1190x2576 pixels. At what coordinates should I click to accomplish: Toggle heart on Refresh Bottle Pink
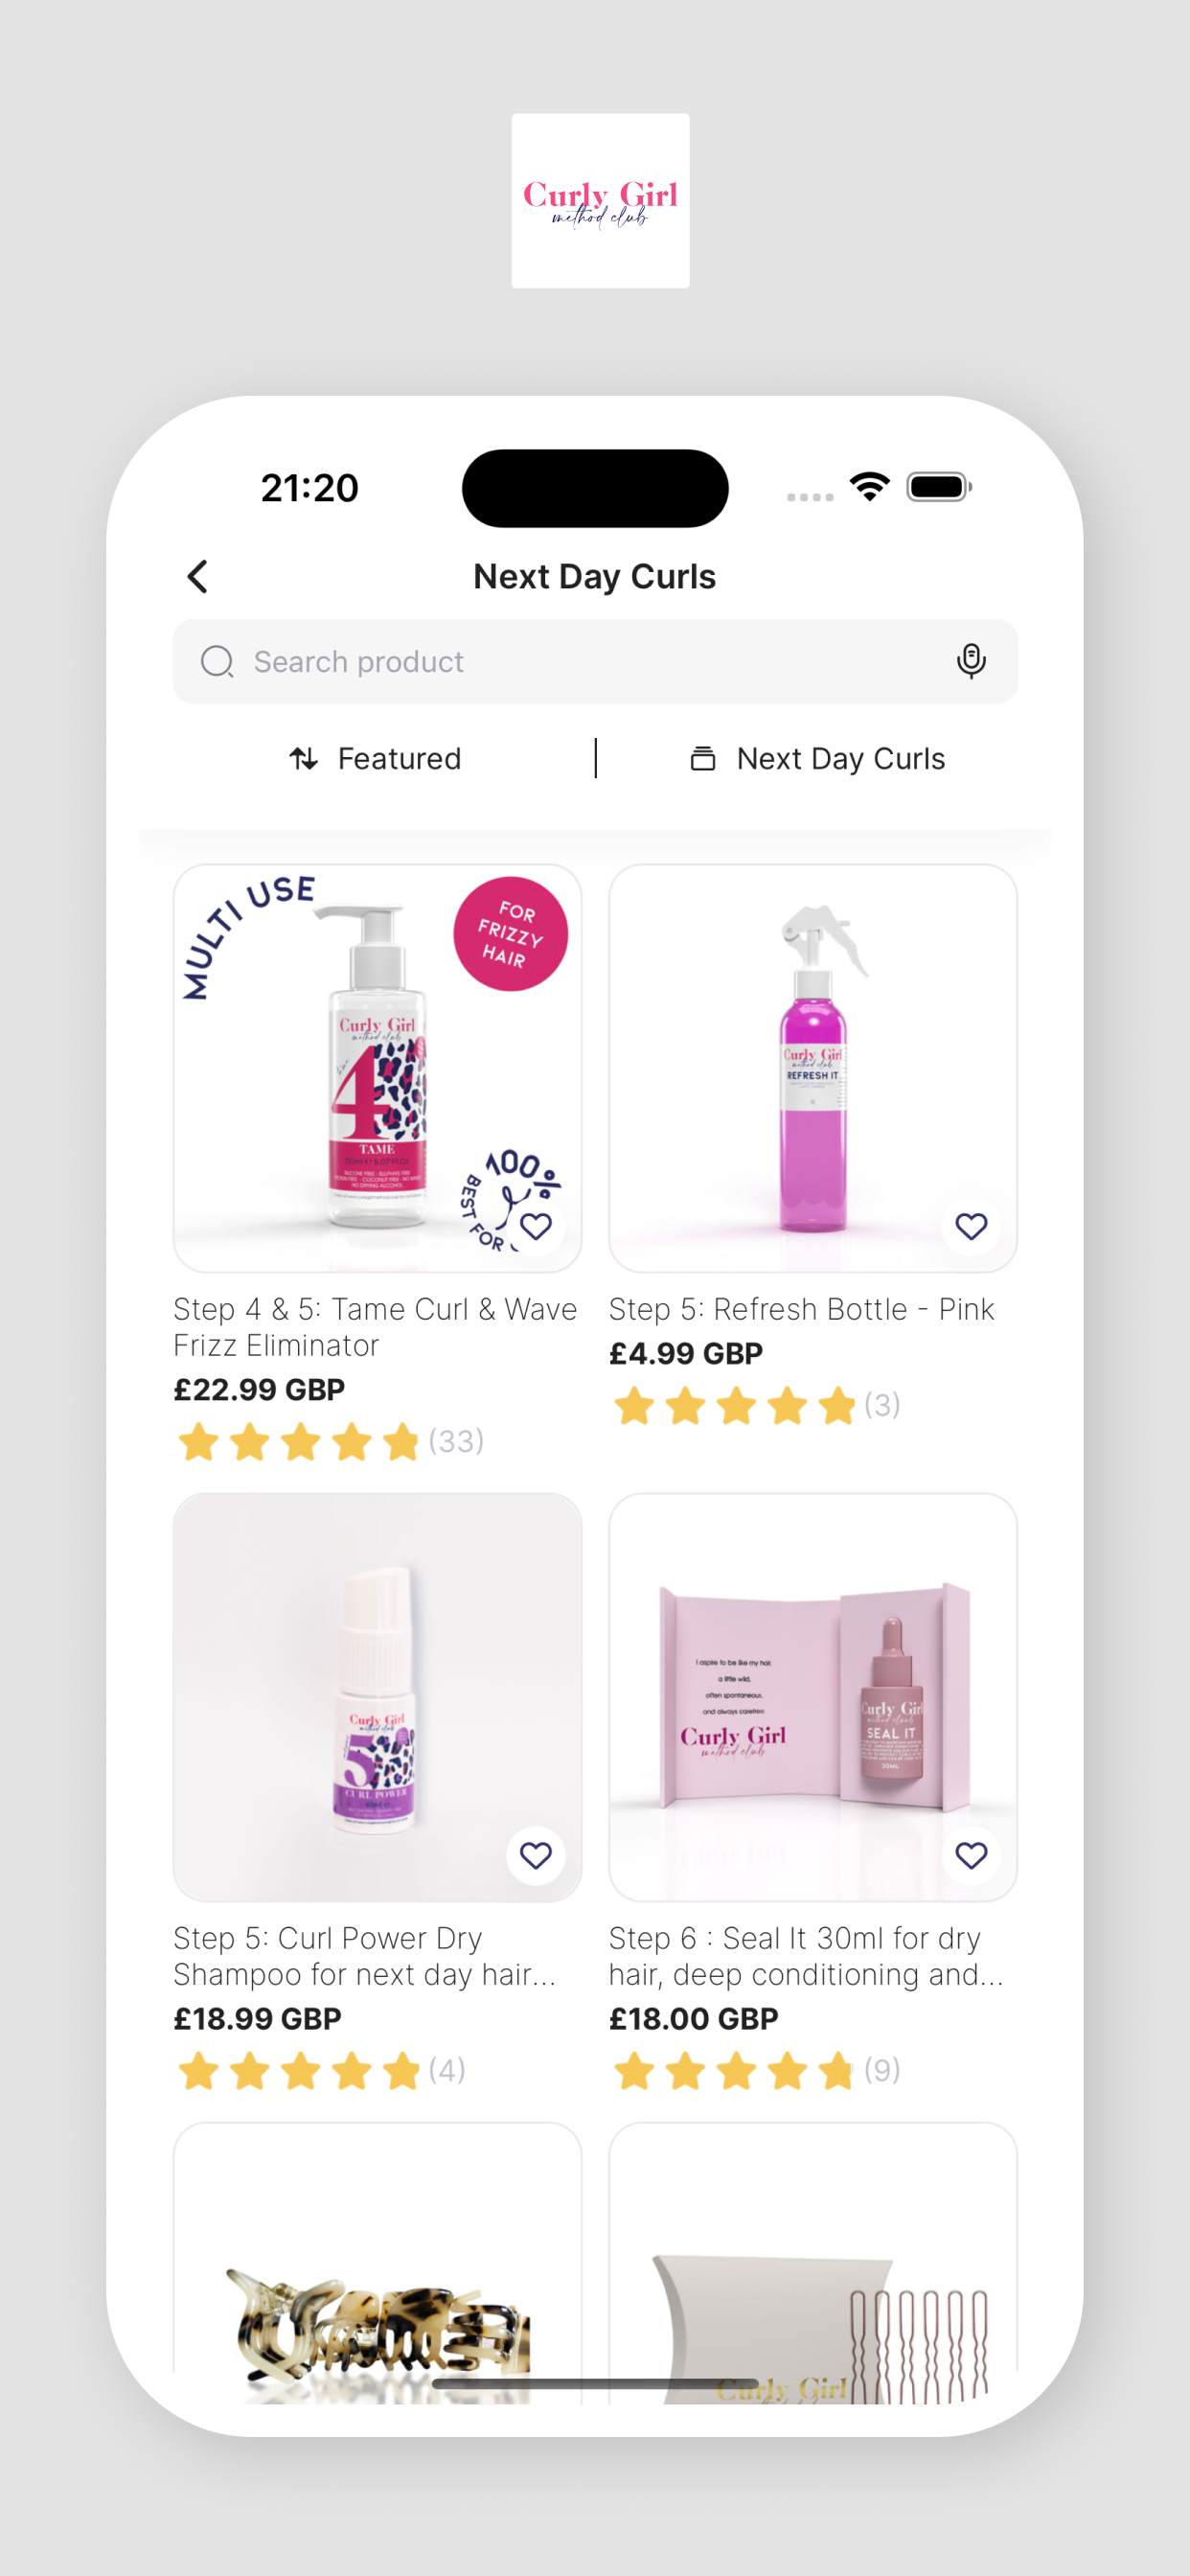coord(971,1226)
